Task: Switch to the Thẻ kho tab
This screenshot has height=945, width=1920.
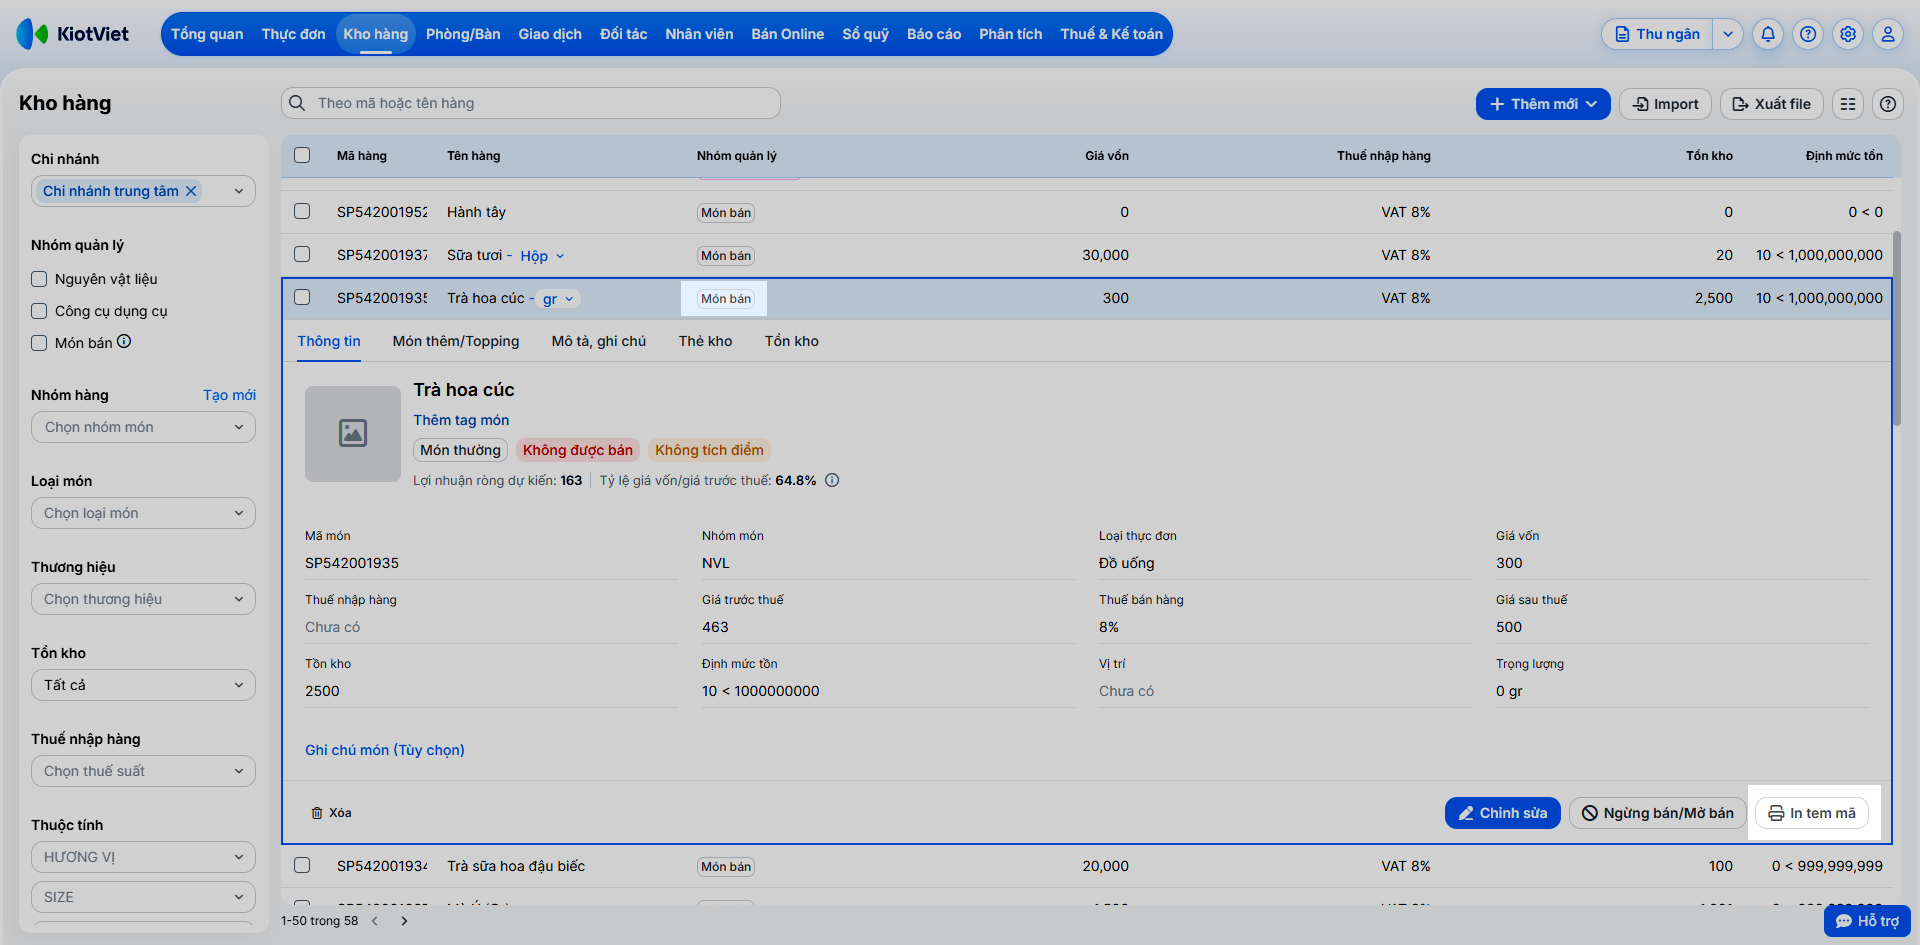Action: (x=706, y=341)
